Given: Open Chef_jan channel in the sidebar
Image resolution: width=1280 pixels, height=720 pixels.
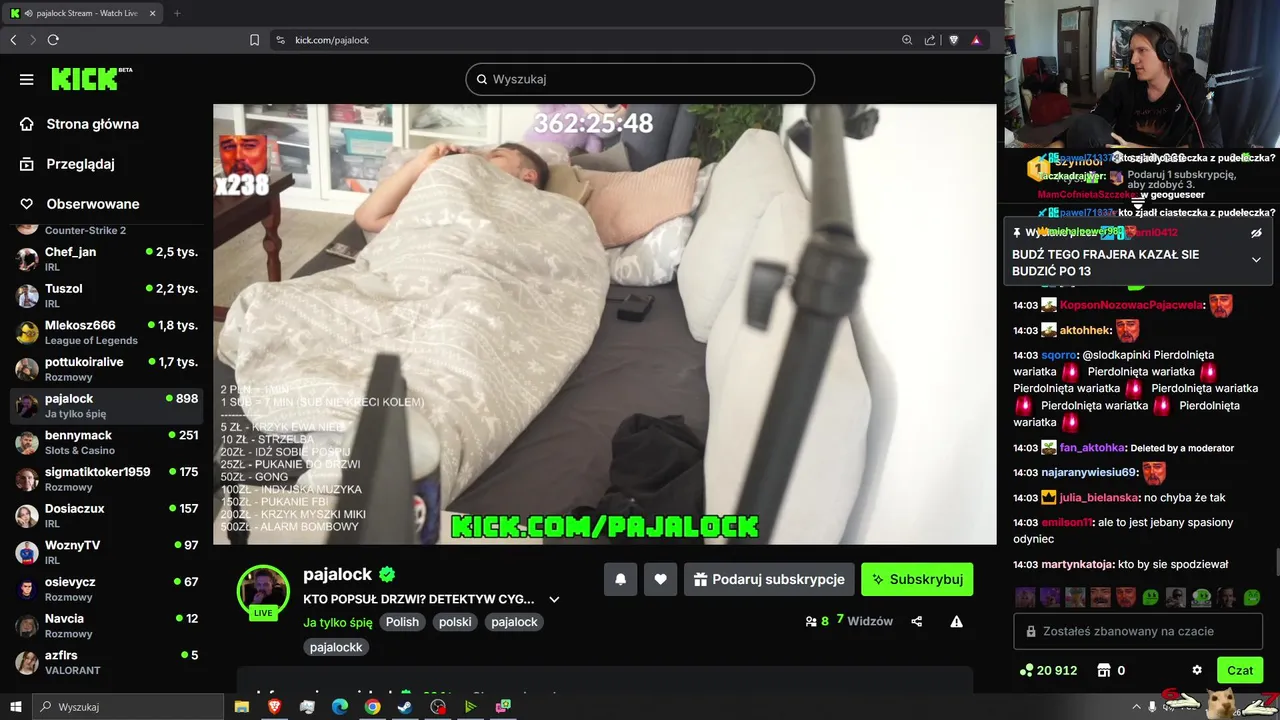Looking at the screenshot, I should 107,259.
